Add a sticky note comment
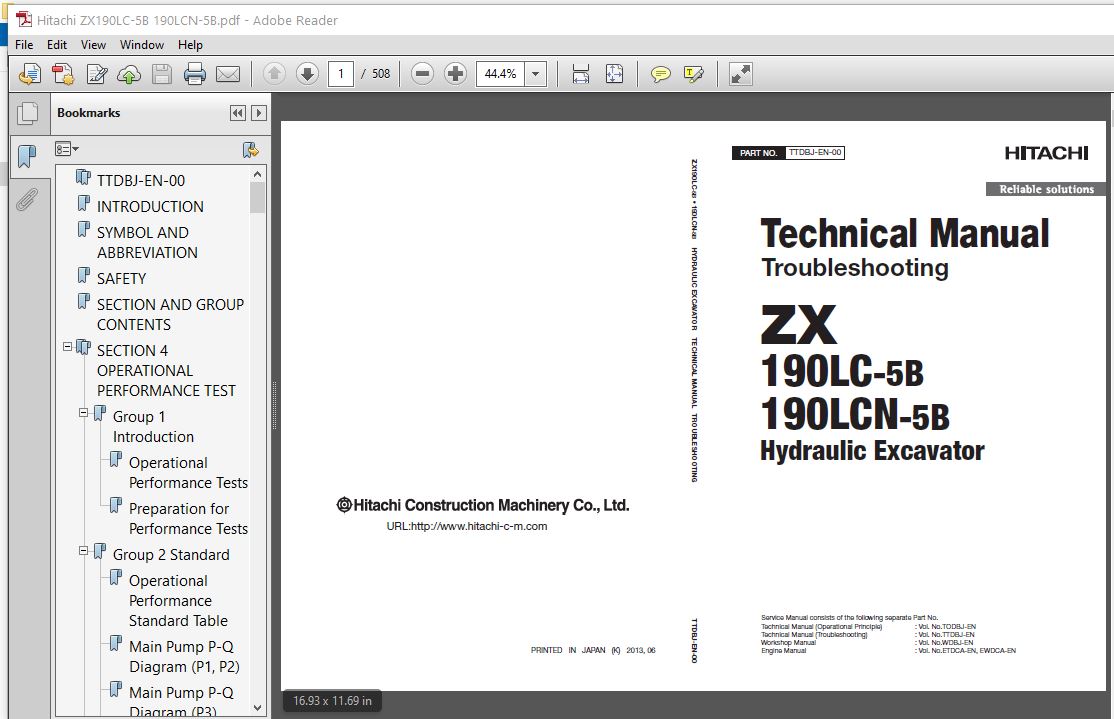The height and width of the screenshot is (719, 1114). tap(661, 74)
